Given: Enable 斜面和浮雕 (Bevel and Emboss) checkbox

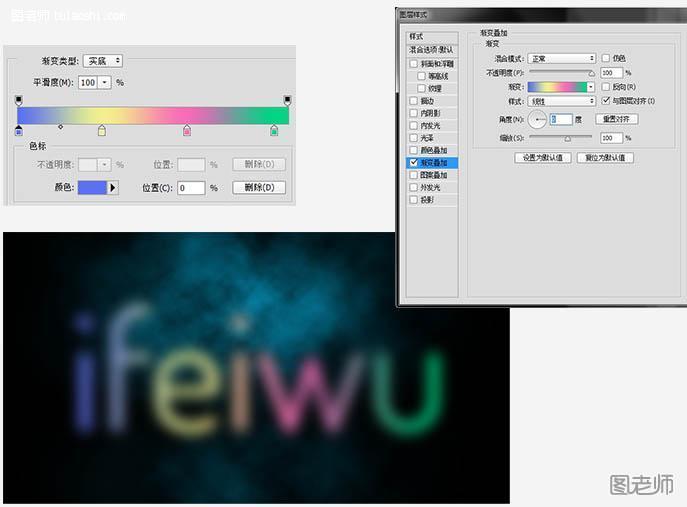Looking at the screenshot, I should (x=414, y=64).
